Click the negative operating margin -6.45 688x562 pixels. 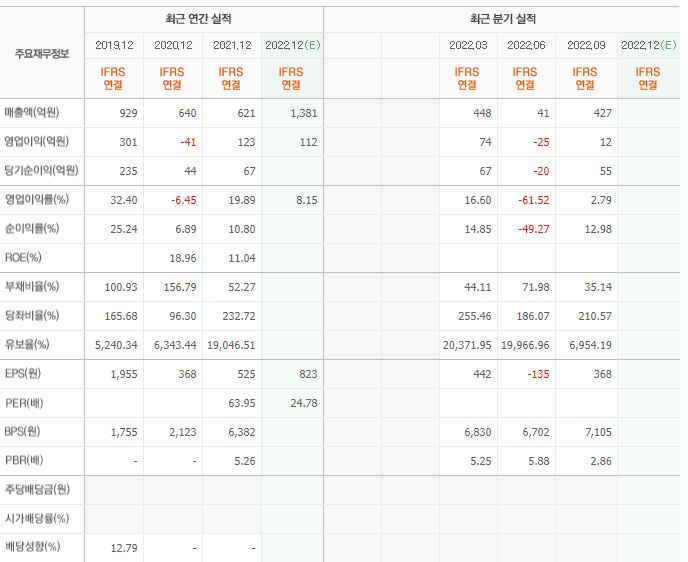183,200
